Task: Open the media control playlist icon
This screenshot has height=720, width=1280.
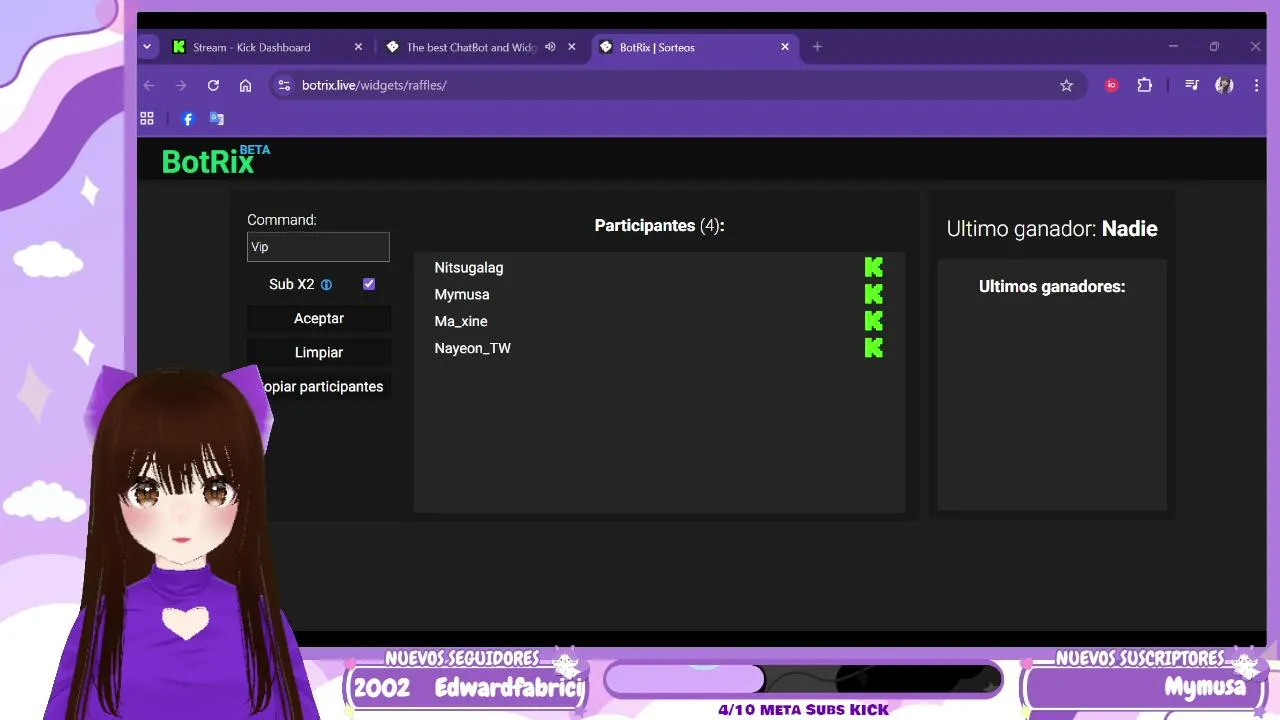Action: click(1191, 85)
